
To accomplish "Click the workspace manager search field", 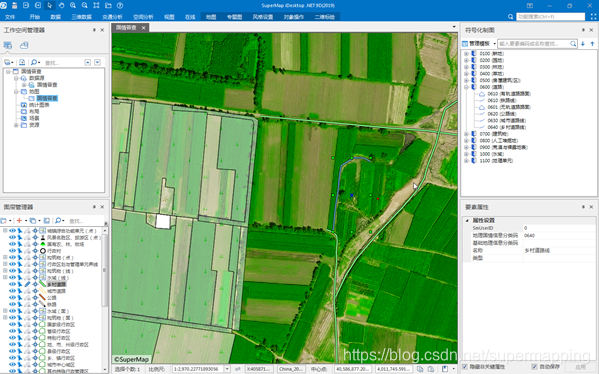I will [63, 62].
